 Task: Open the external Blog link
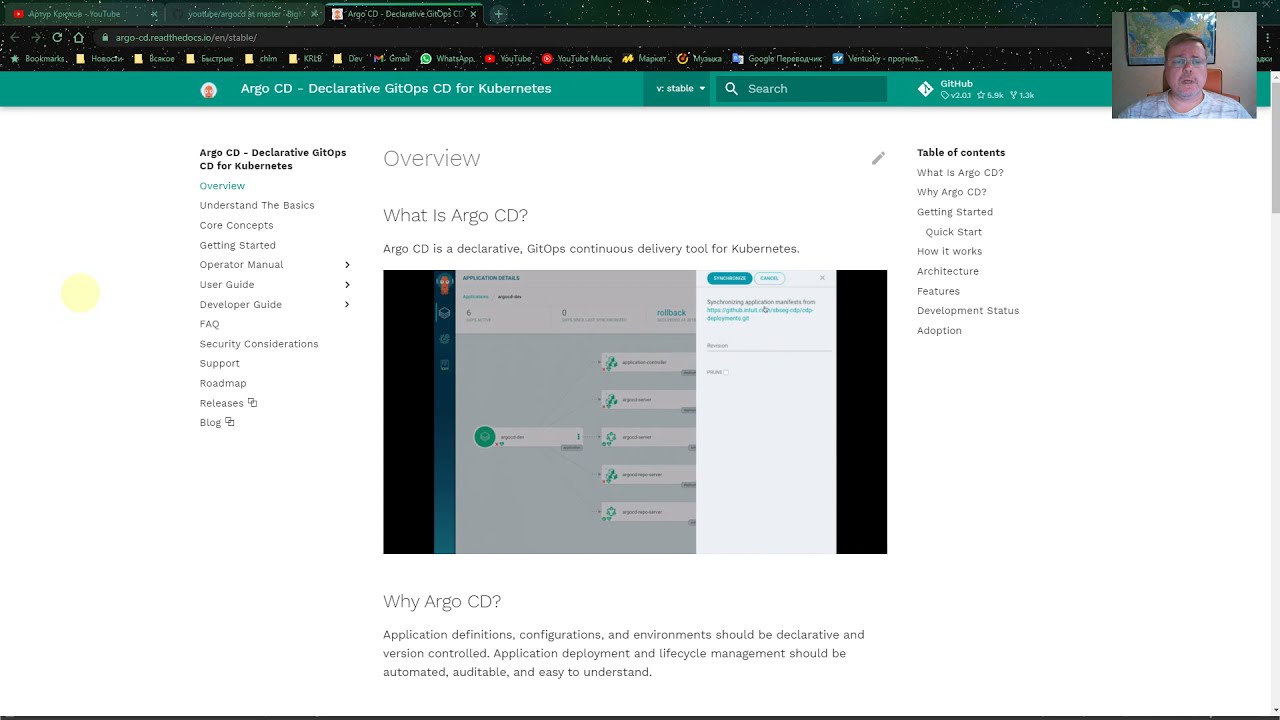click(x=217, y=422)
